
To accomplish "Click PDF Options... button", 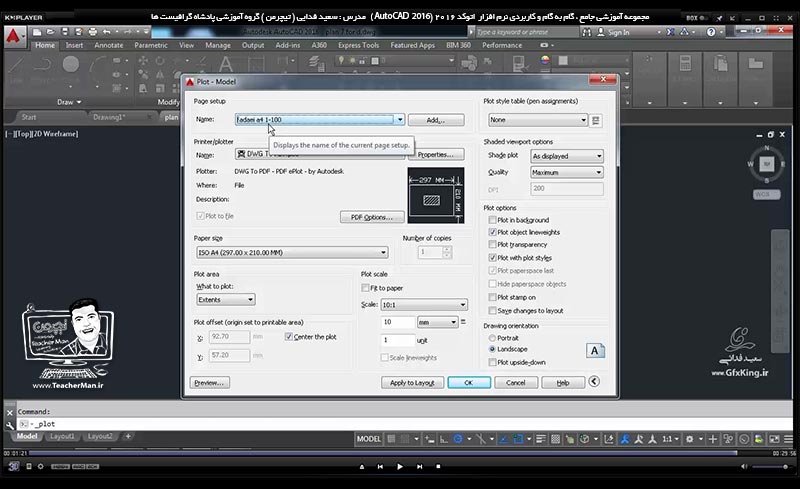I will click(x=372, y=217).
